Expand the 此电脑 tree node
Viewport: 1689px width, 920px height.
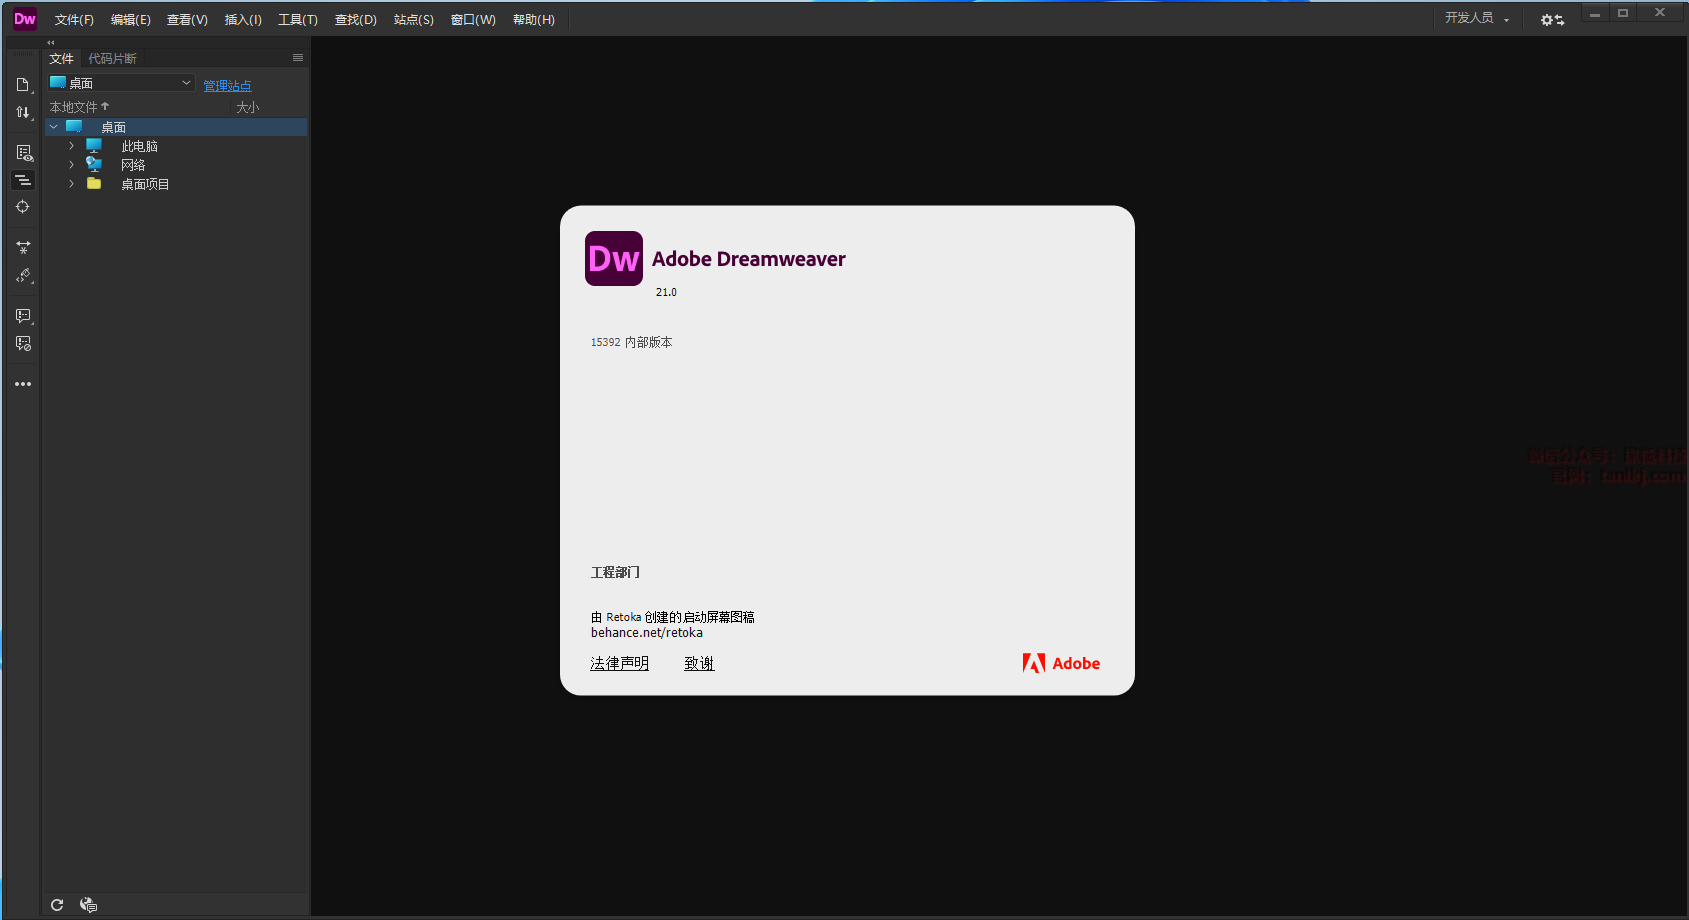[x=71, y=146]
